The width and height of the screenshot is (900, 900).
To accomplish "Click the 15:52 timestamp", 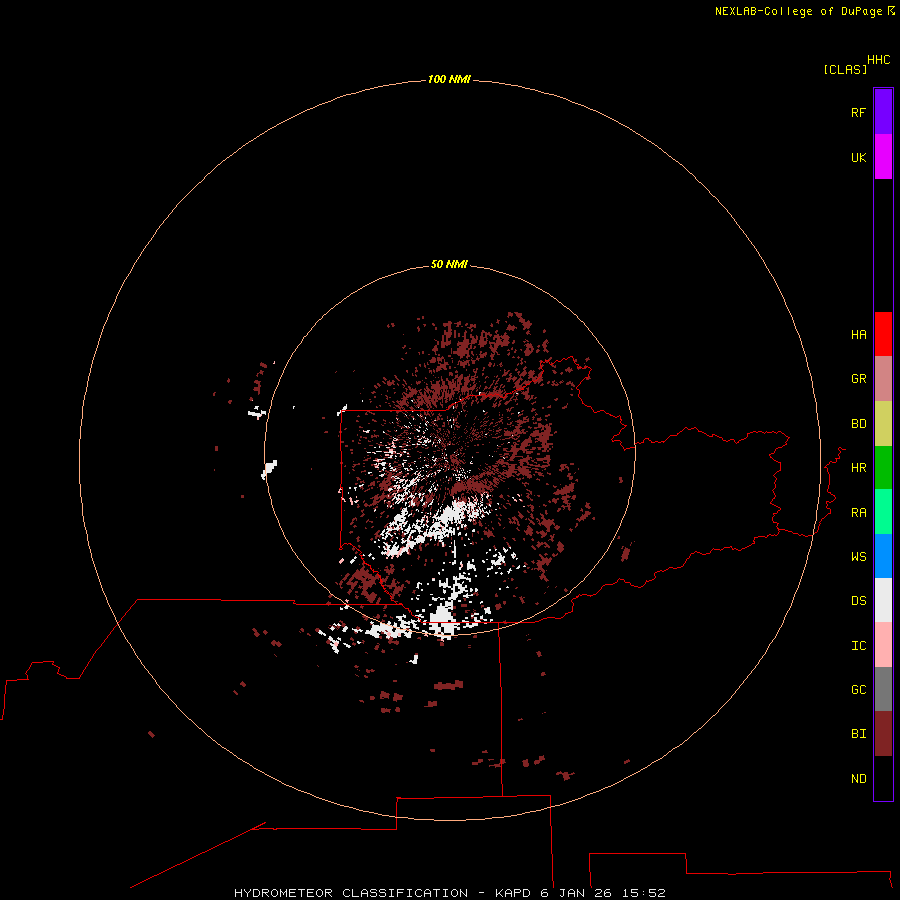I will point(643,893).
